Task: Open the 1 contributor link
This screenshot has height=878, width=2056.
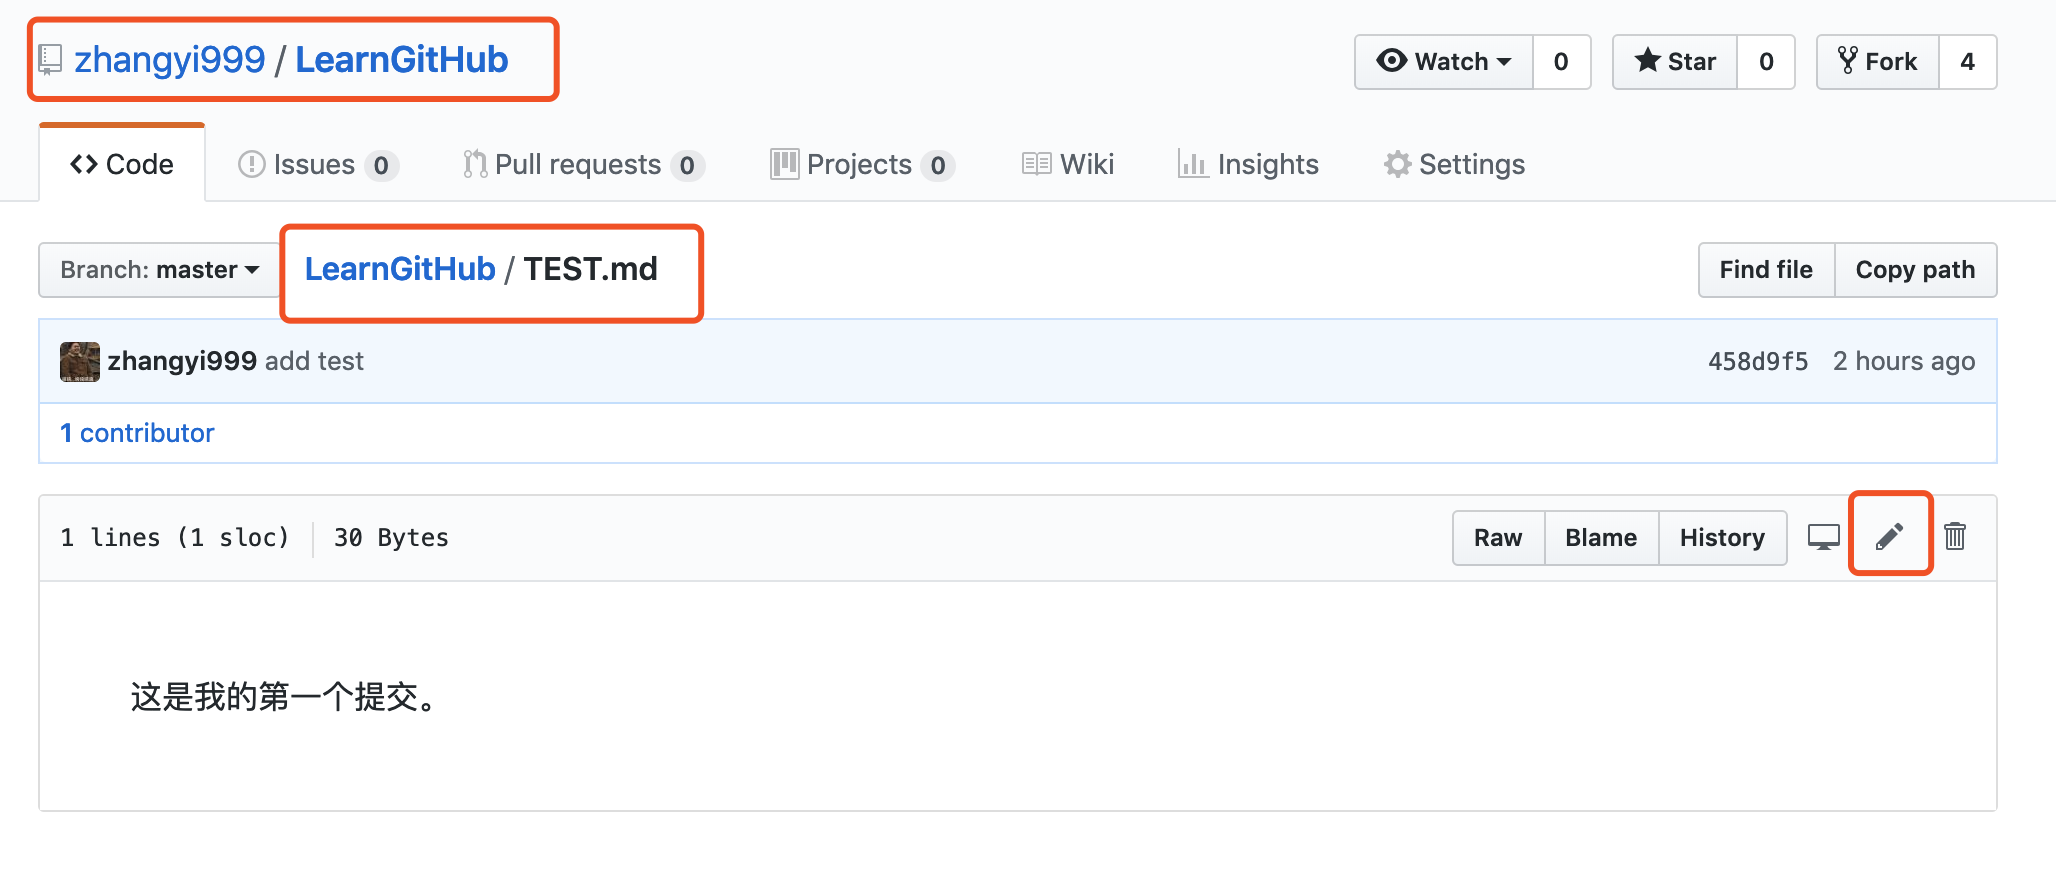Action: 137,433
